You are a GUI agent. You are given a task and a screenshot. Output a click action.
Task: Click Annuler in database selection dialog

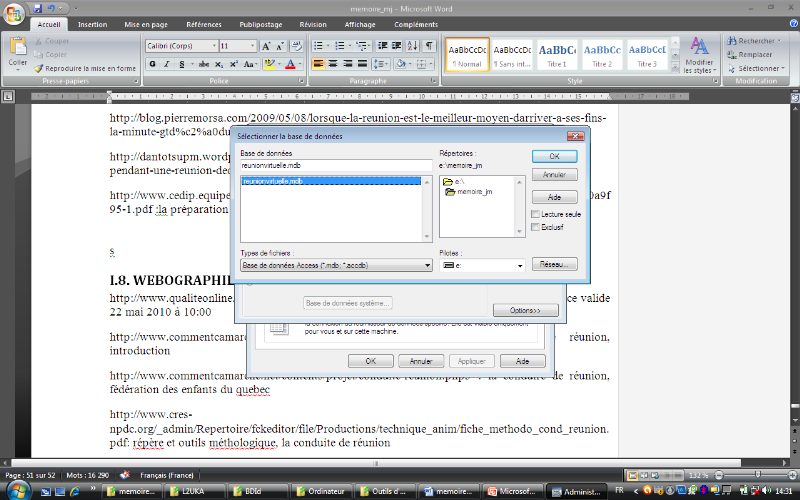point(555,174)
